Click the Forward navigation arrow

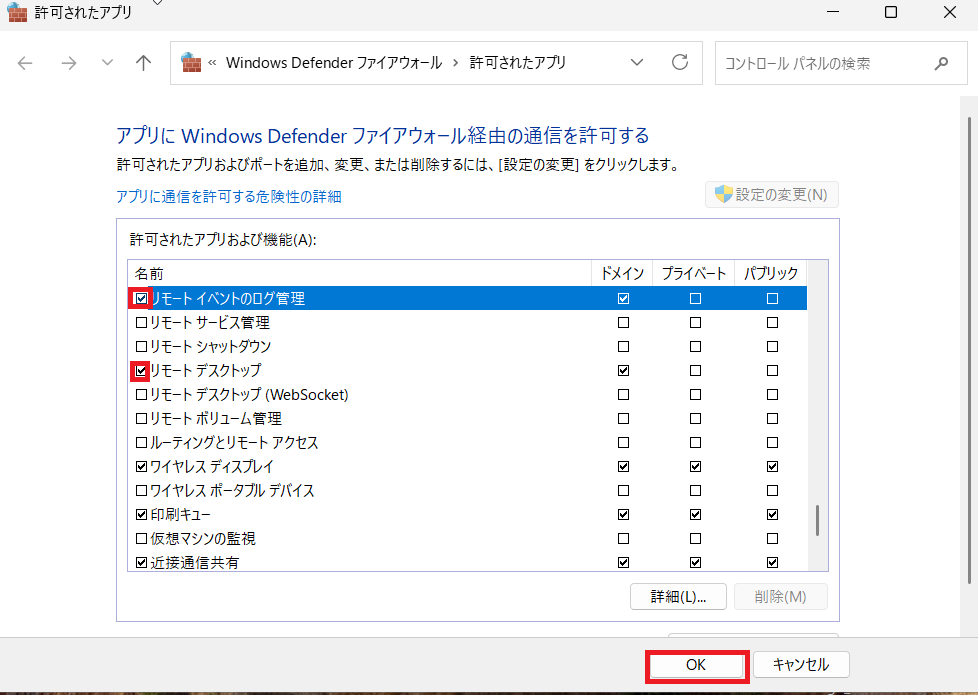click(69, 63)
